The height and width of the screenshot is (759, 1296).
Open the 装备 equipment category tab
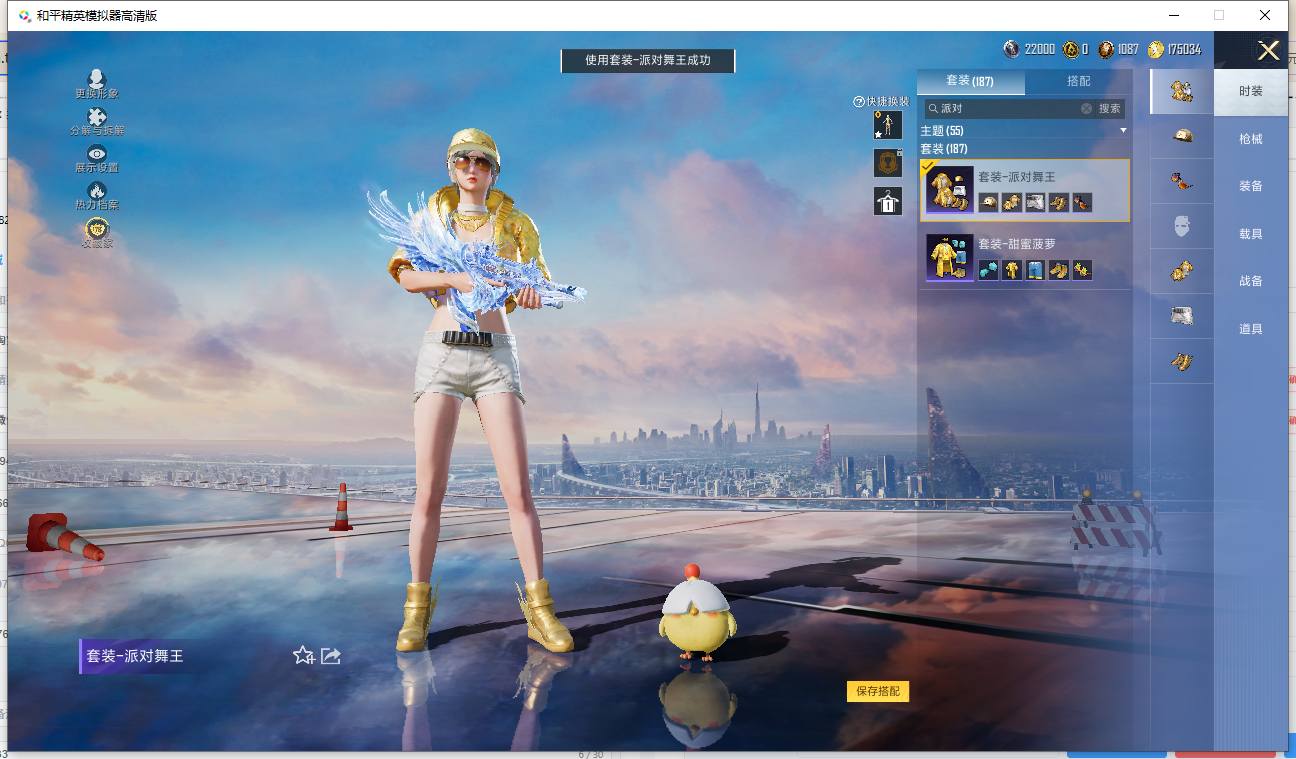pos(1251,186)
